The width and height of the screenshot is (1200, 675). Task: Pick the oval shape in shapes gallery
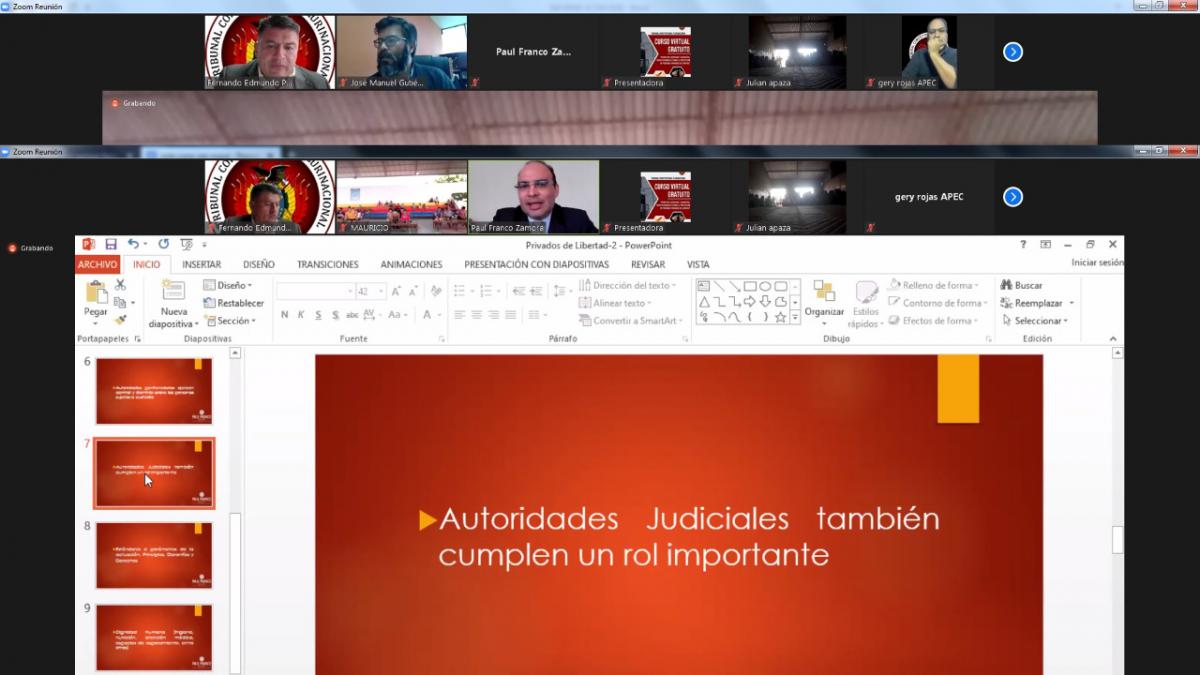coord(765,286)
